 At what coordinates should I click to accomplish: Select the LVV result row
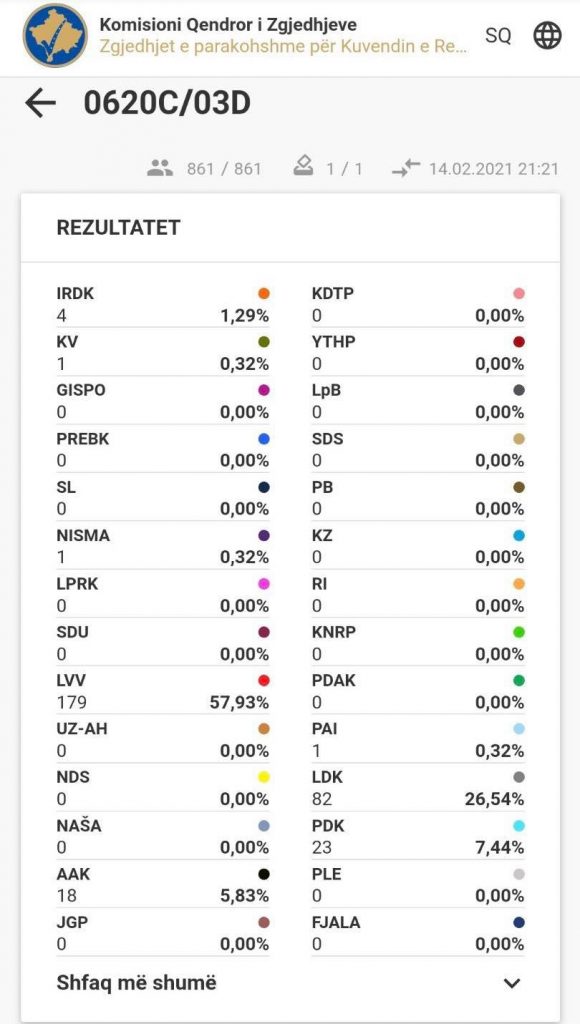click(163, 692)
